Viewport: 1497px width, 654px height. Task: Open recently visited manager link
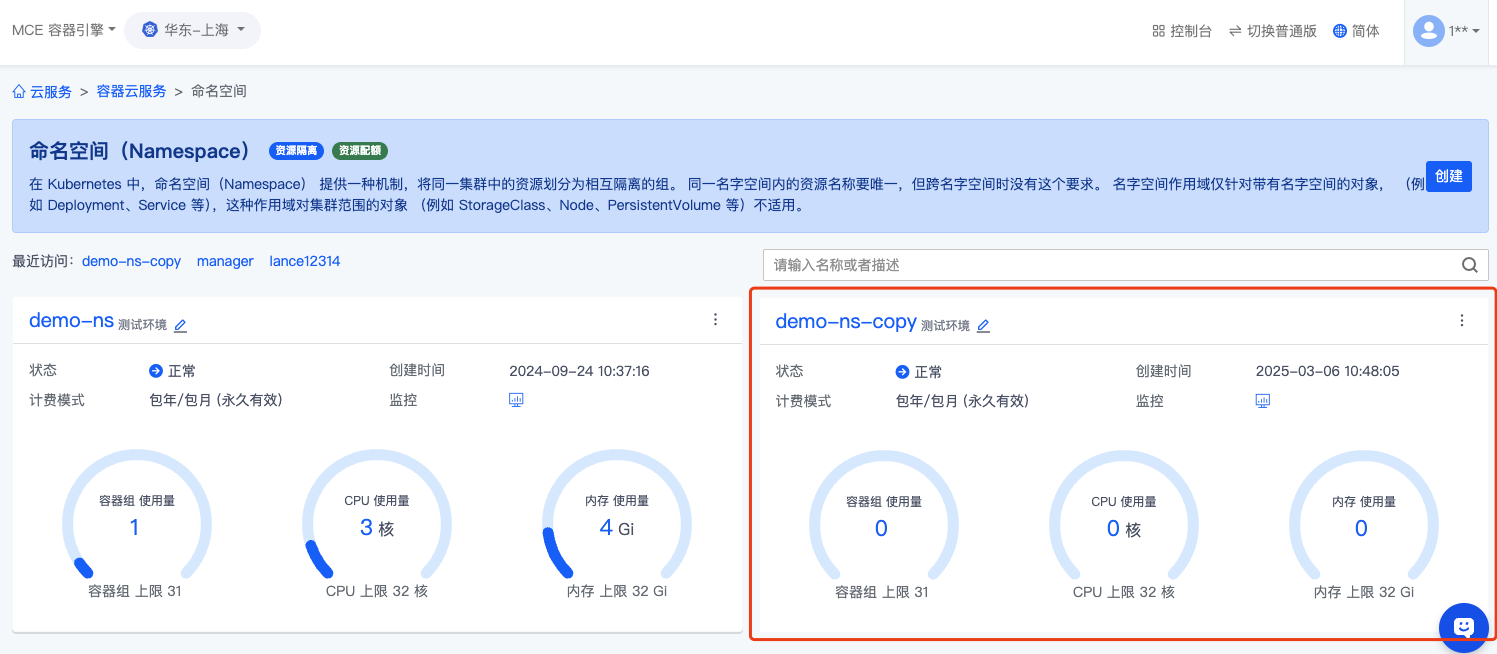[x=225, y=261]
